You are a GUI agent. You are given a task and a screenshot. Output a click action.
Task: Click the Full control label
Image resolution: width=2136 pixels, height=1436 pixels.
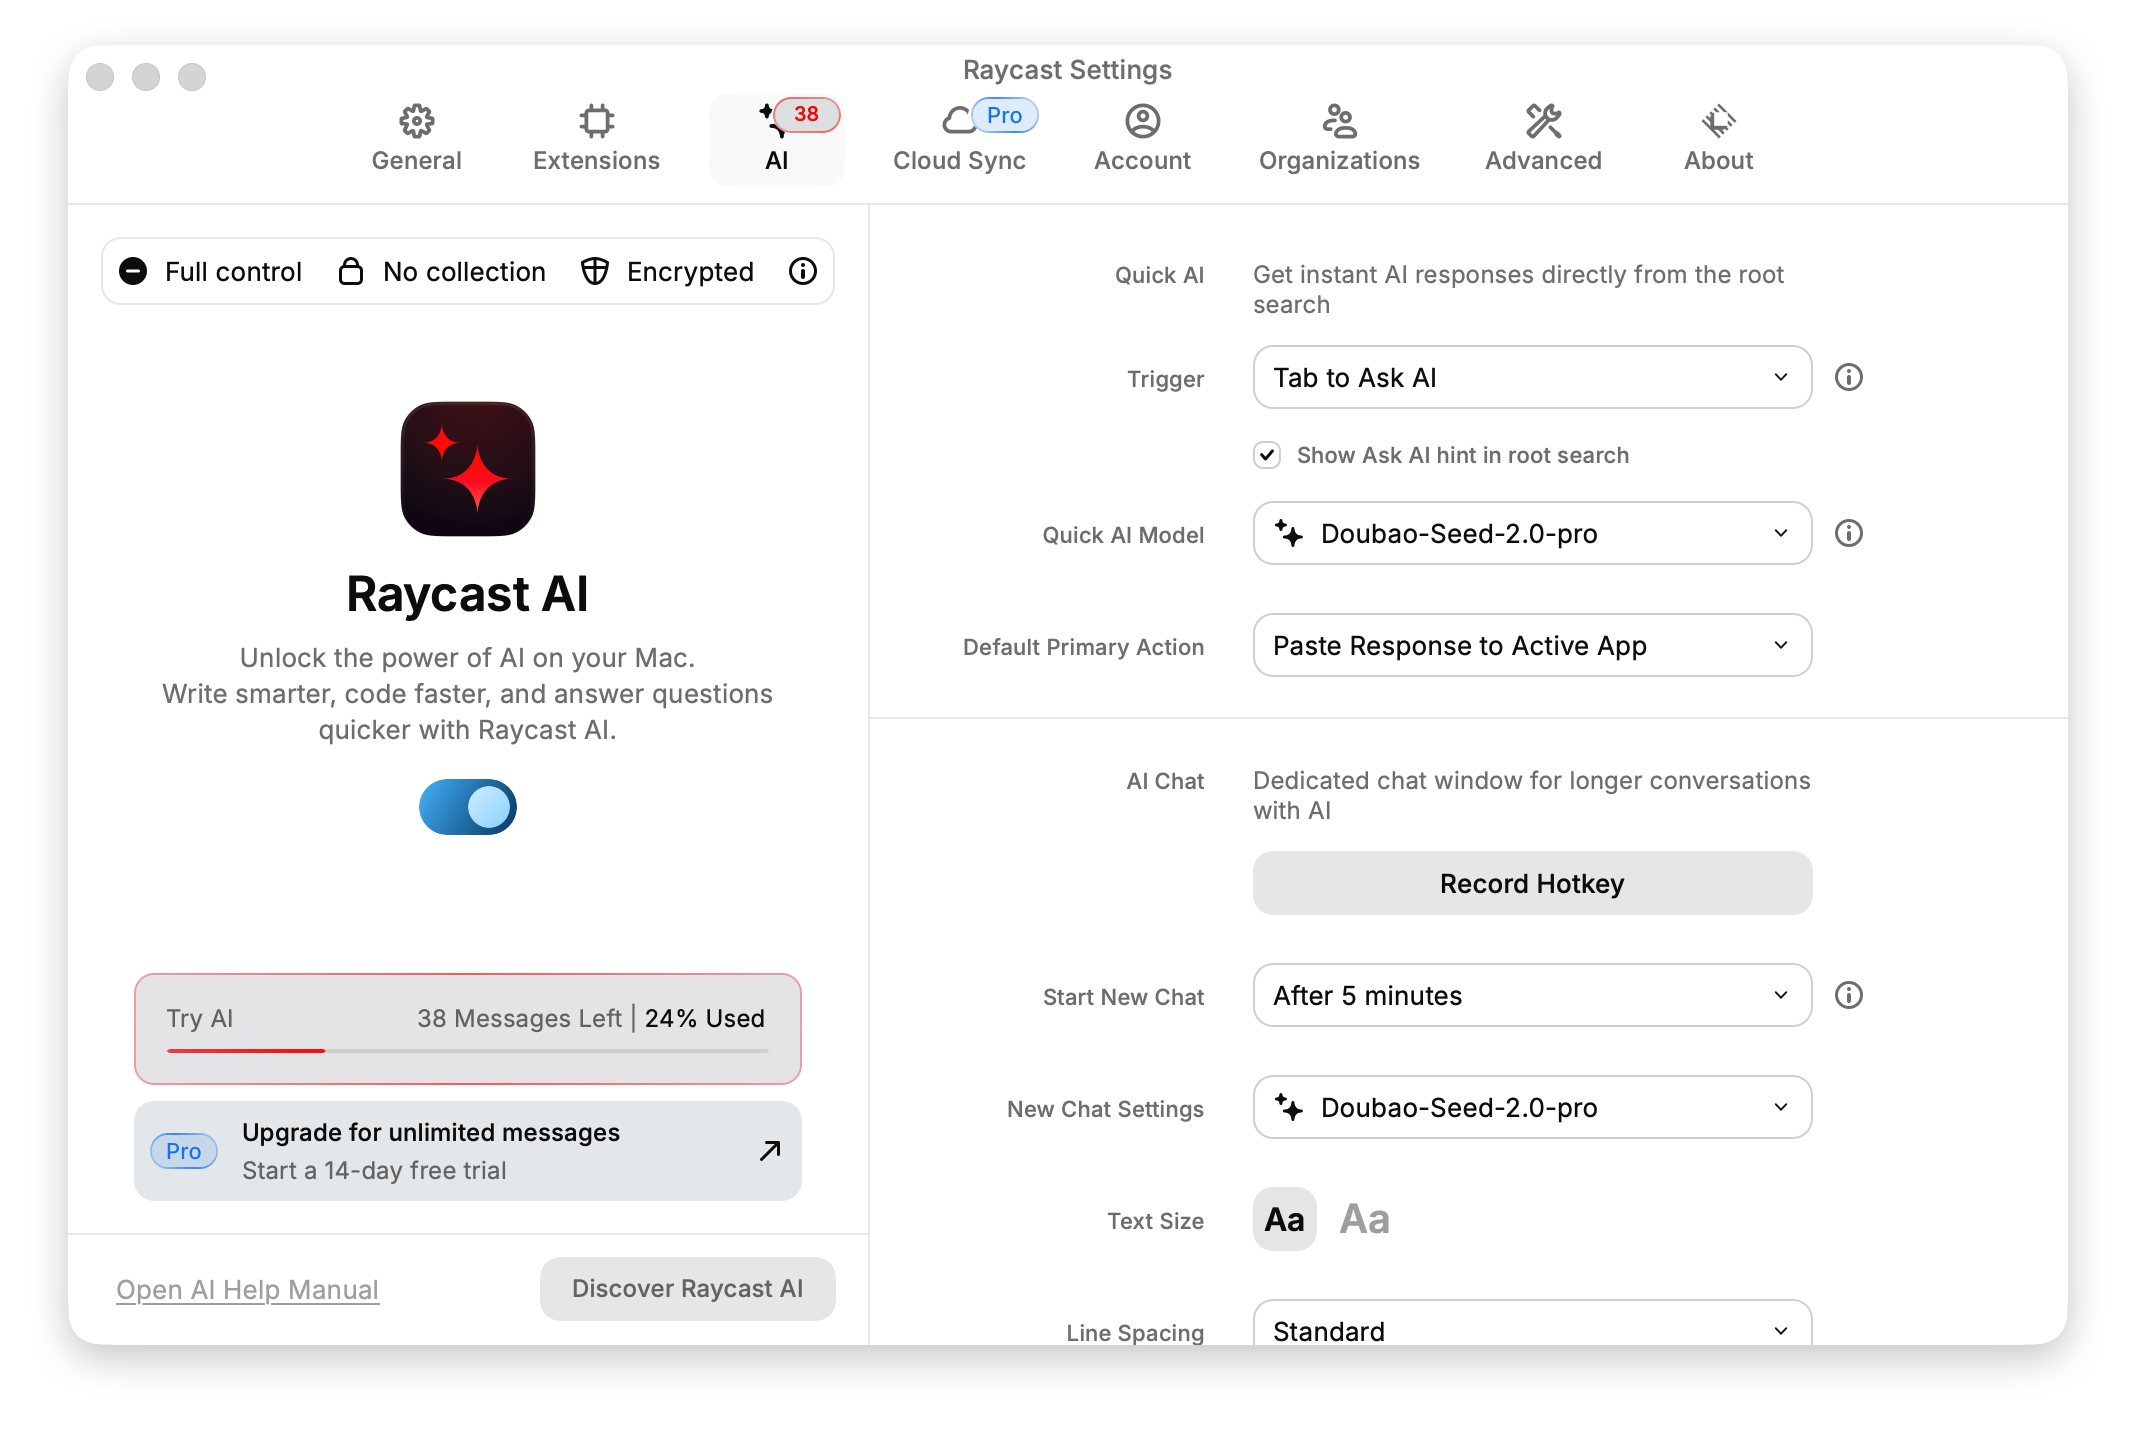pyautogui.click(x=233, y=271)
